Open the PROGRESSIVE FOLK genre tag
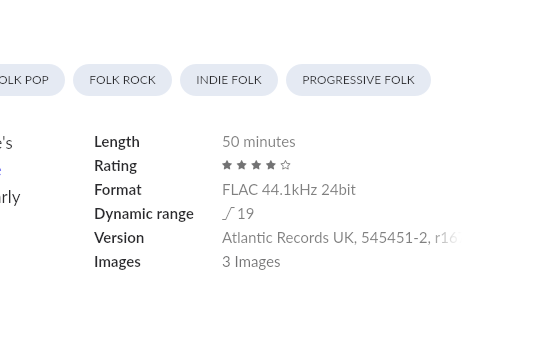 coord(358,80)
